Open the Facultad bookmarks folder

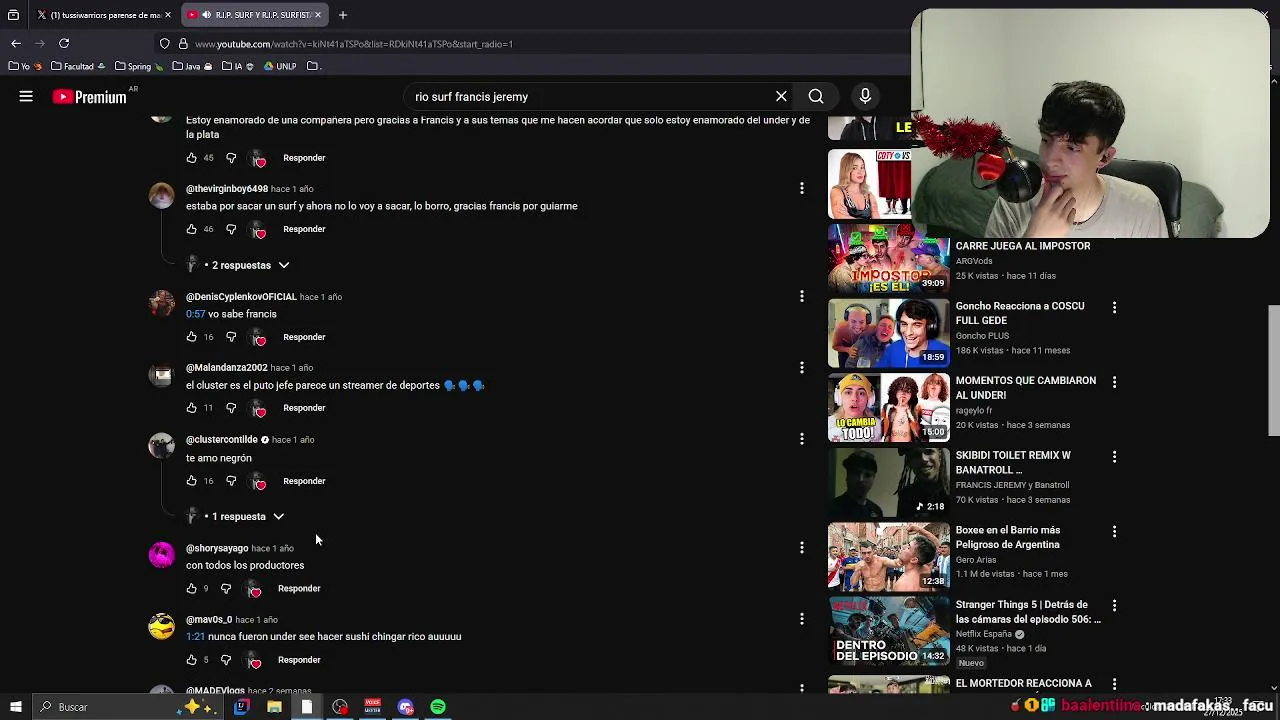tap(78, 66)
